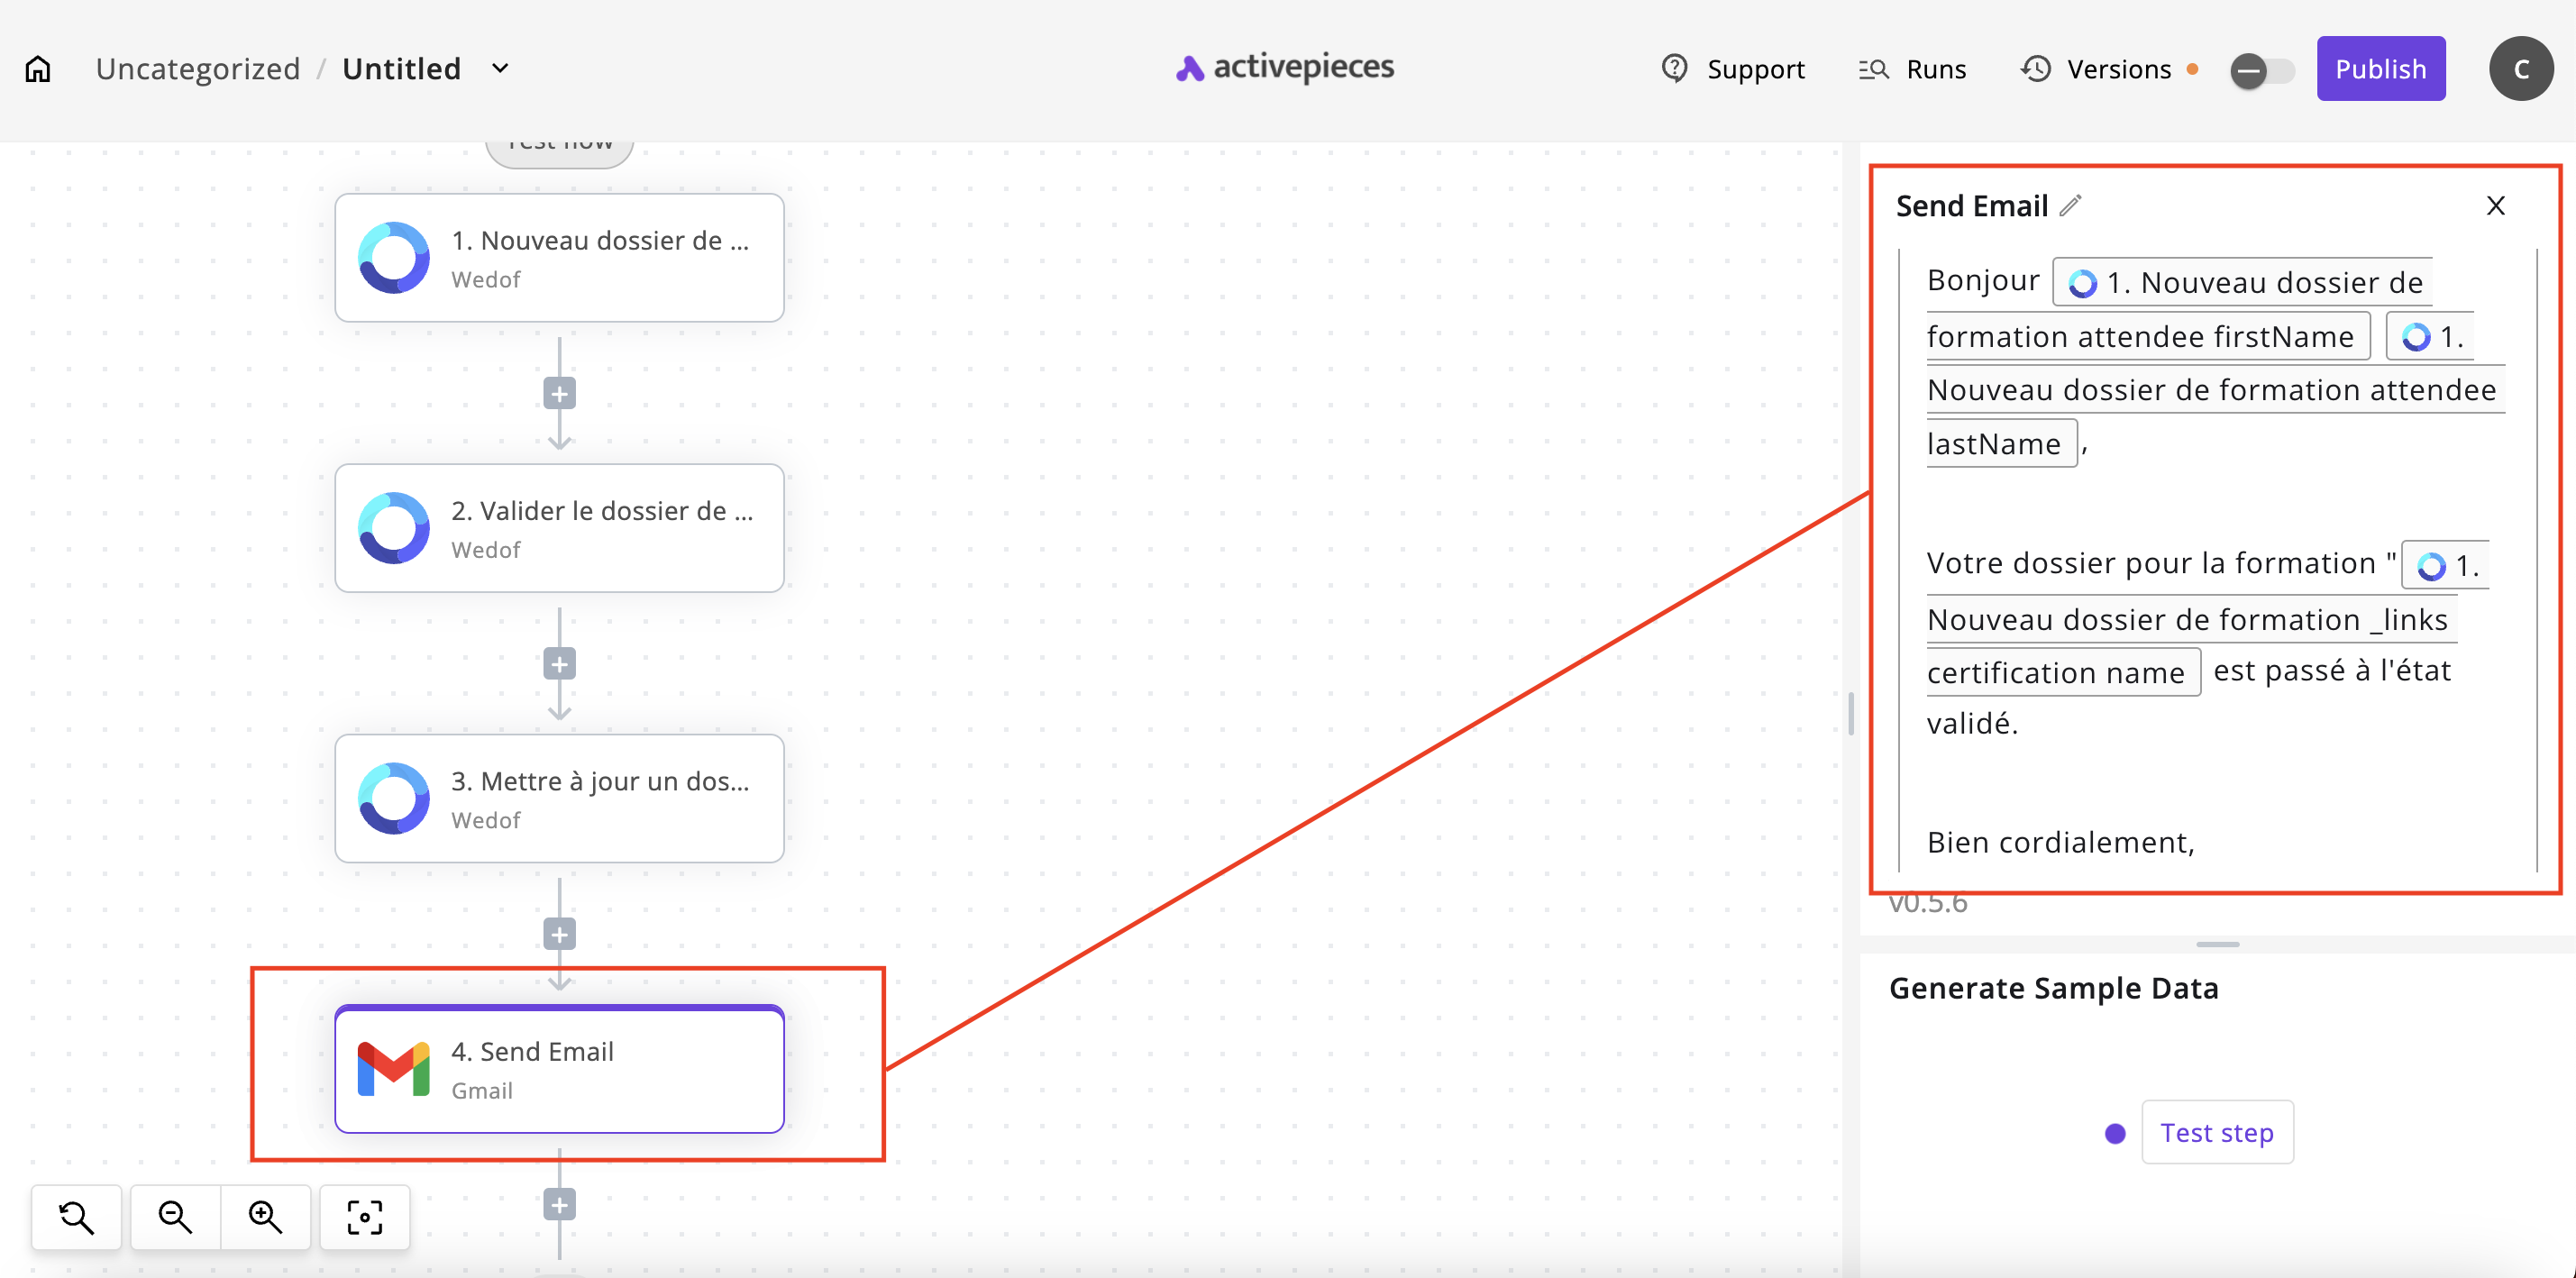Expand the Untitled flow name dropdown
2576x1278 pixels.
tap(500, 69)
